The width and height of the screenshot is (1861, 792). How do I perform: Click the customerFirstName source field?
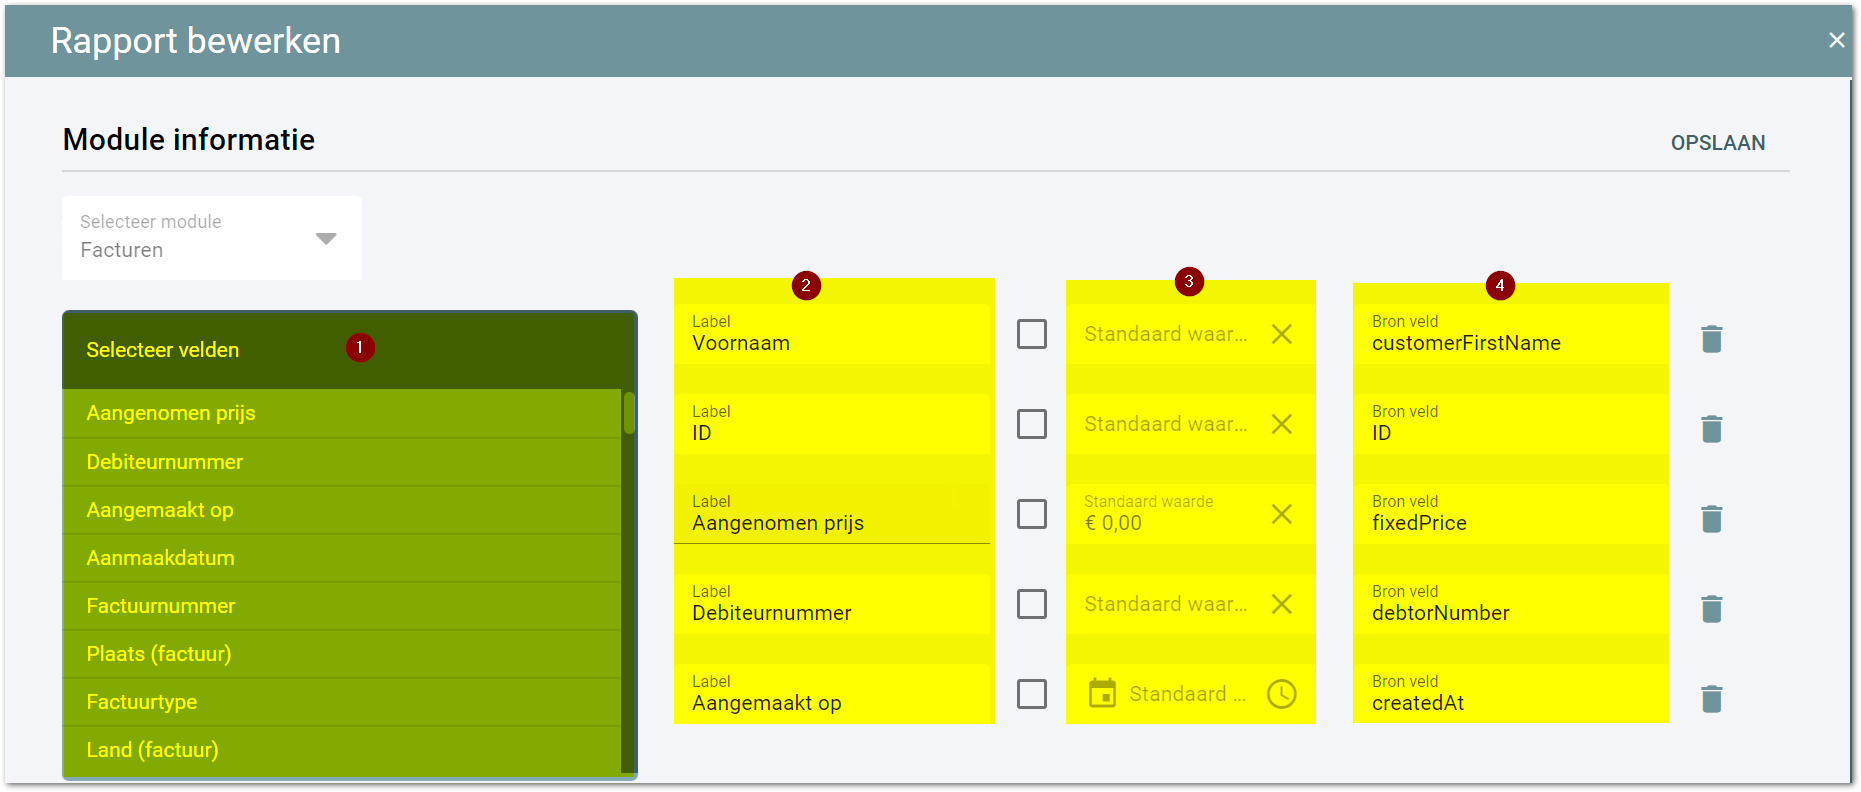[x=1511, y=334]
